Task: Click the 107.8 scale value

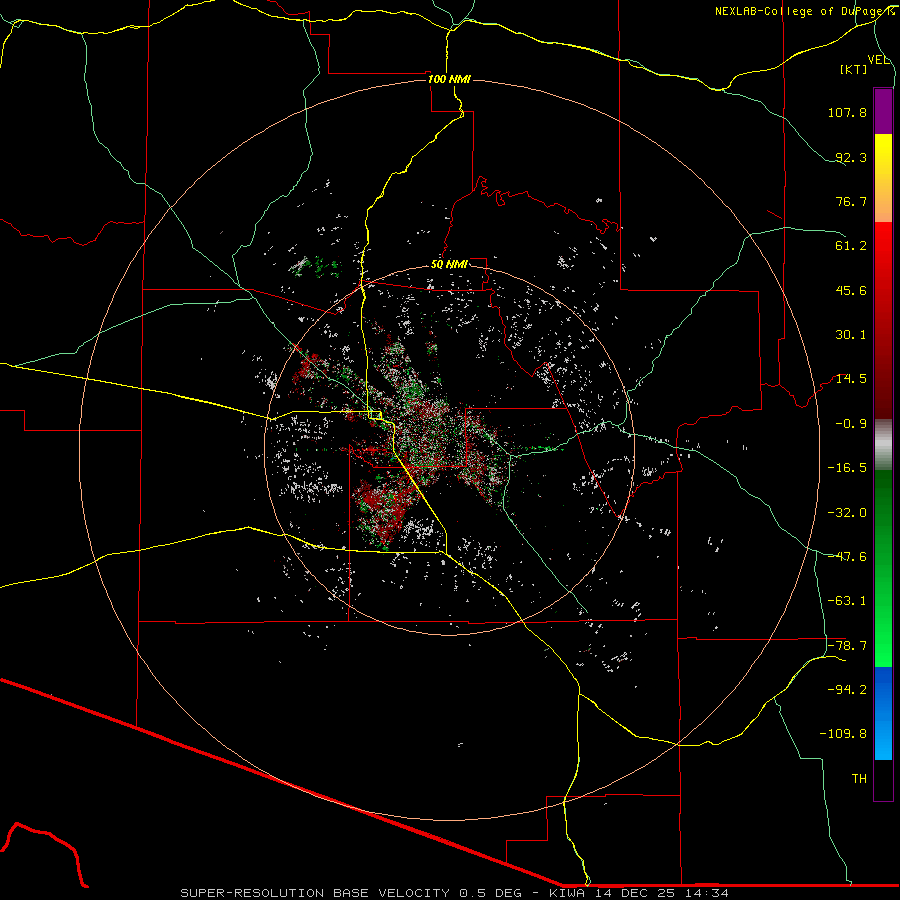Action: click(x=847, y=112)
